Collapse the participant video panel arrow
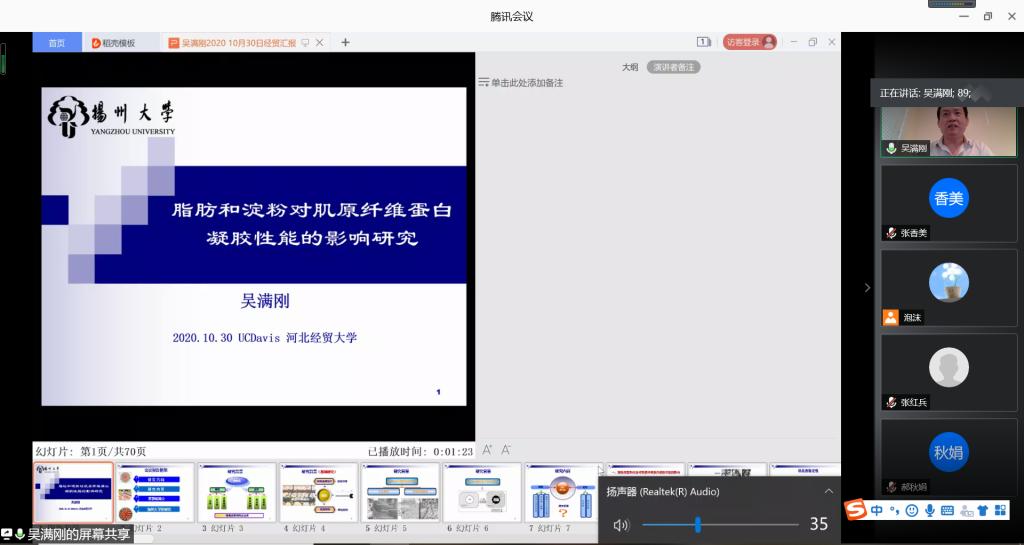The image size is (1024, 545). (x=867, y=288)
